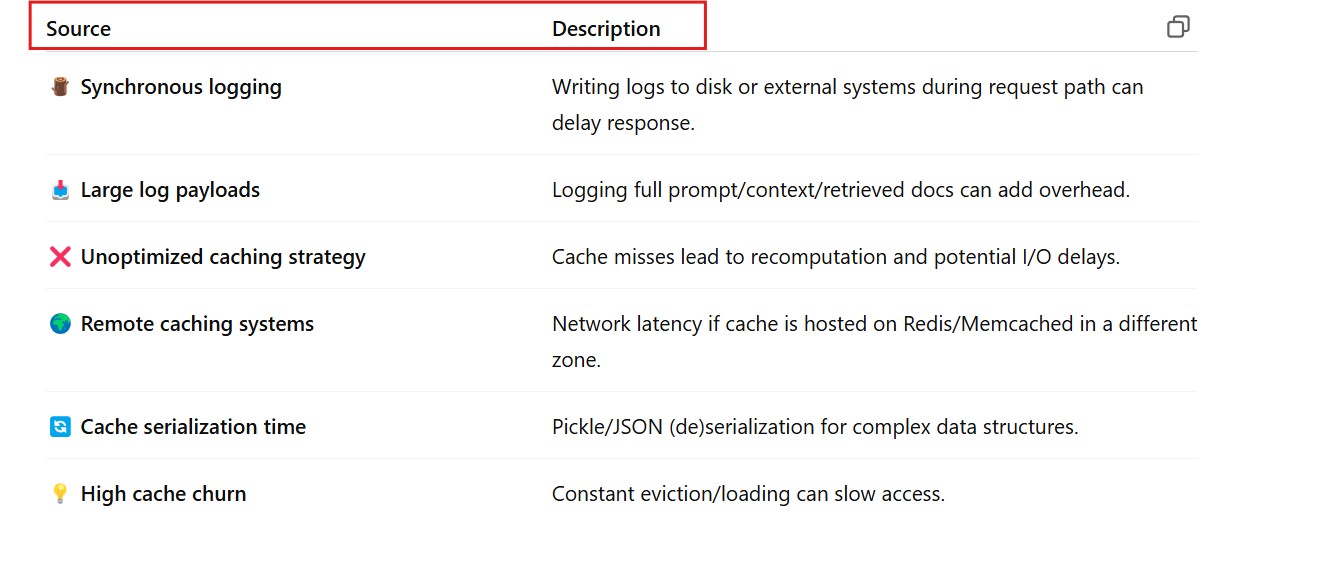This screenshot has height=579, width=1318.
Task: Click the light bulb emoji icon
Action: pos(60,494)
